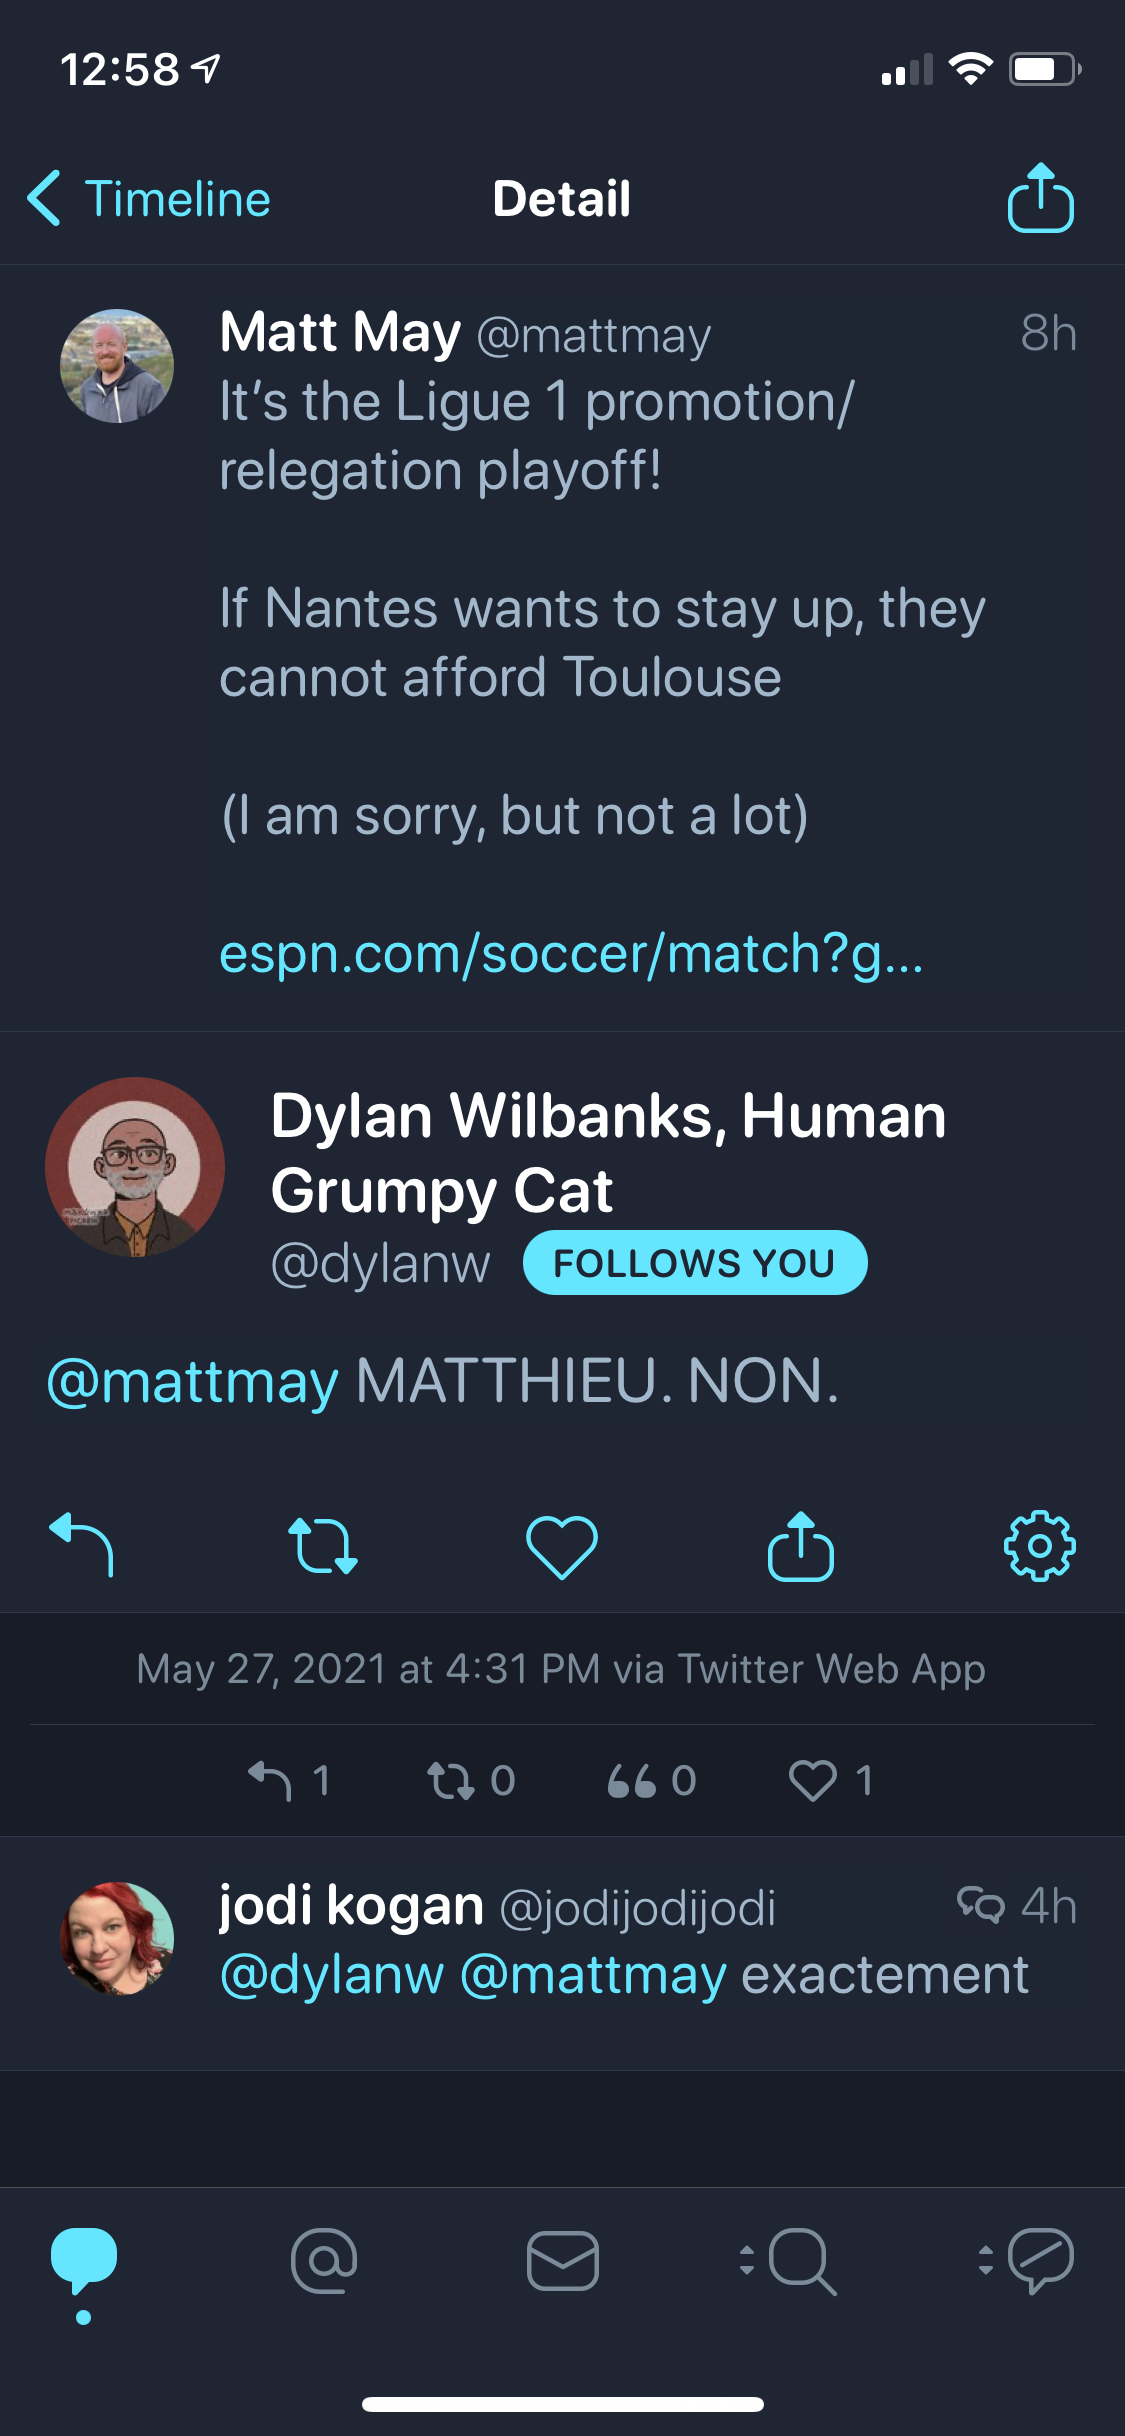Image resolution: width=1125 pixels, height=2436 pixels.
Task: Like the MATTHIEU. NON. tweet
Action: (x=562, y=1547)
